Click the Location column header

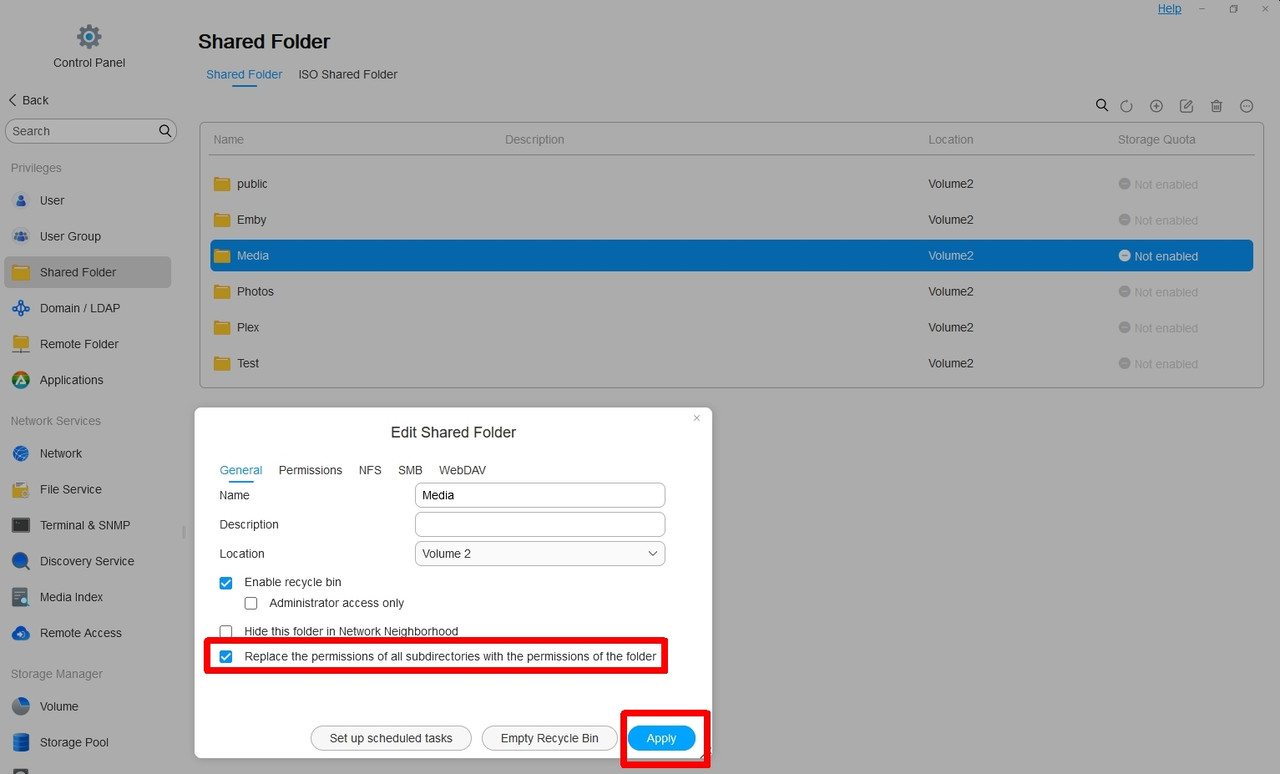click(950, 140)
